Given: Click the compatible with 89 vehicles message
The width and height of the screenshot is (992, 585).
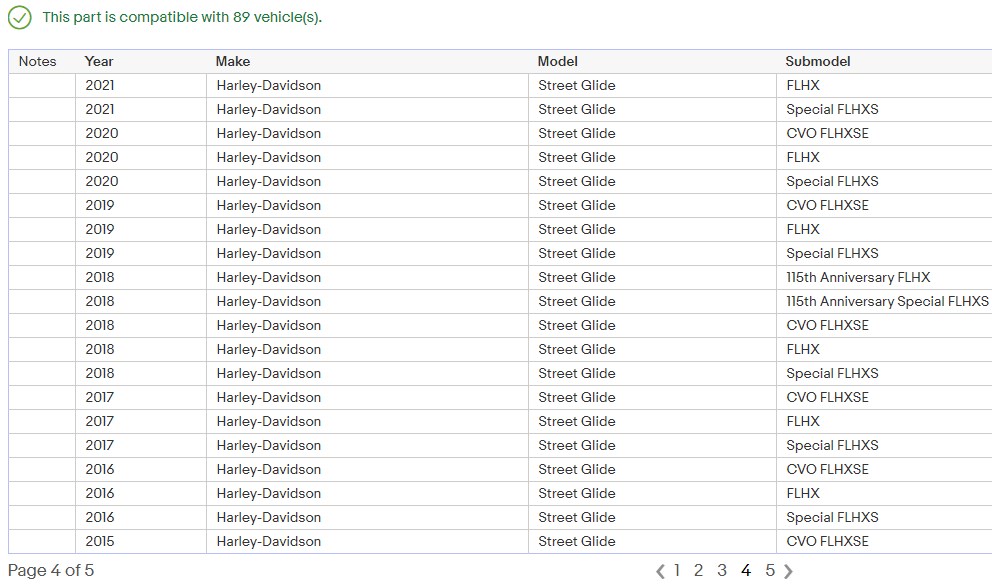Looking at the screenshot, I should pos(182,18).
